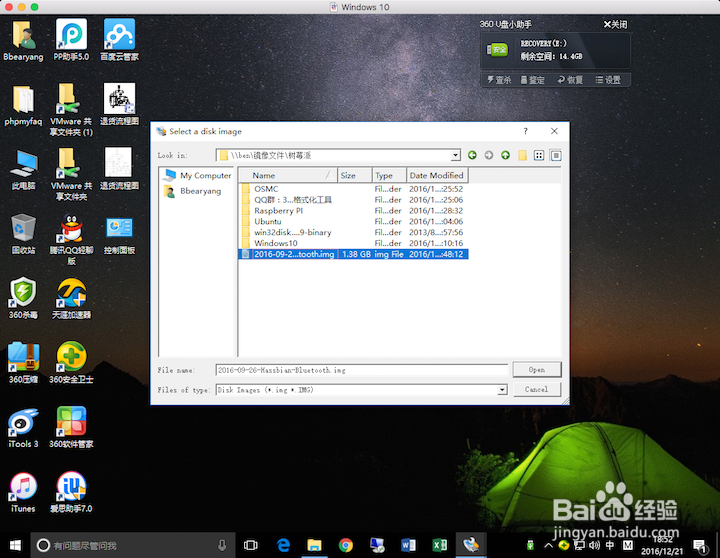Switch to detail view mode

point(556,155)
